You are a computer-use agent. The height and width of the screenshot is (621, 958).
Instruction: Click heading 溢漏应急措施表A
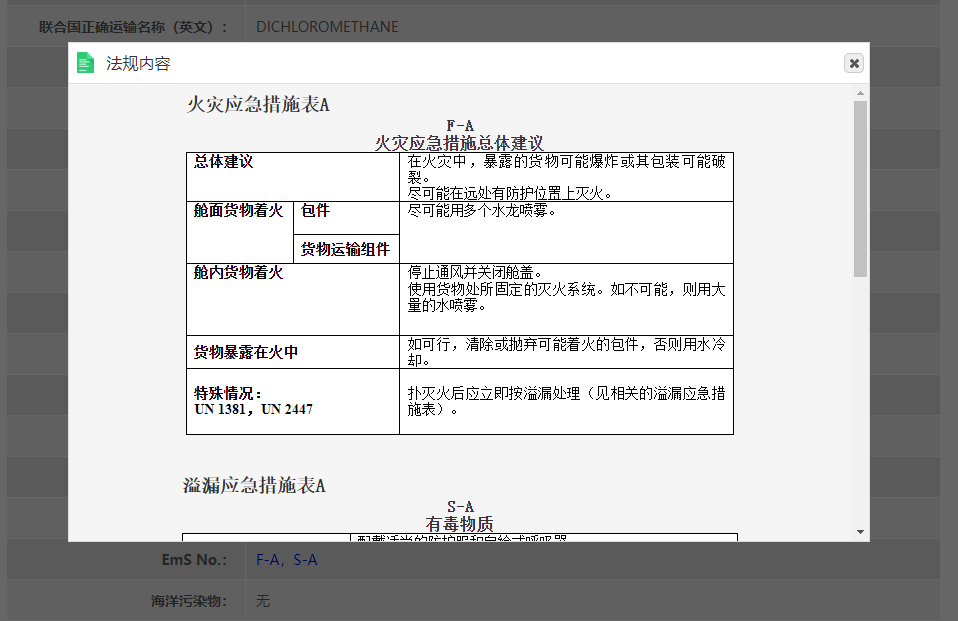coord(254,485)
